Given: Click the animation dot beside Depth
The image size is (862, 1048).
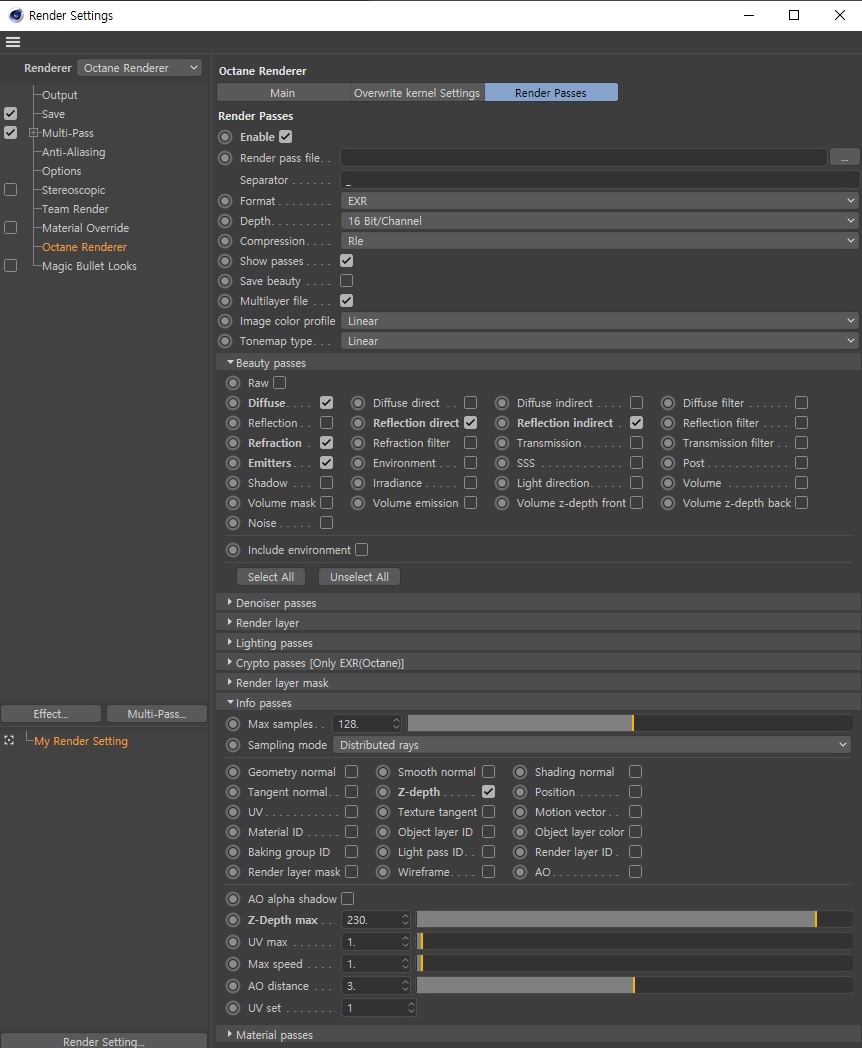Looking at the screenshot, I should coord(226,221).
